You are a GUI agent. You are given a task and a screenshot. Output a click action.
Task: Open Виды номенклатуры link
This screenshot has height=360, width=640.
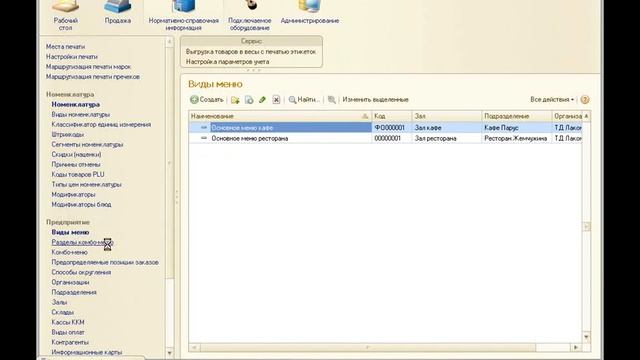(80, 115)
